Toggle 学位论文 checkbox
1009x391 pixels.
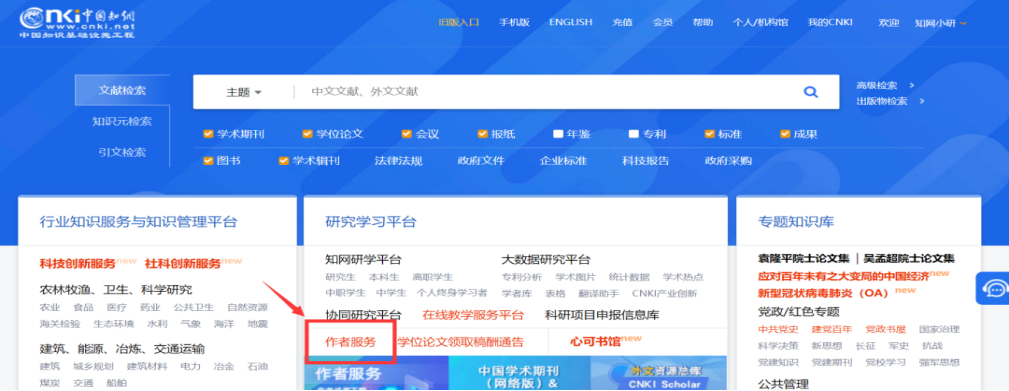coord(308,134)
